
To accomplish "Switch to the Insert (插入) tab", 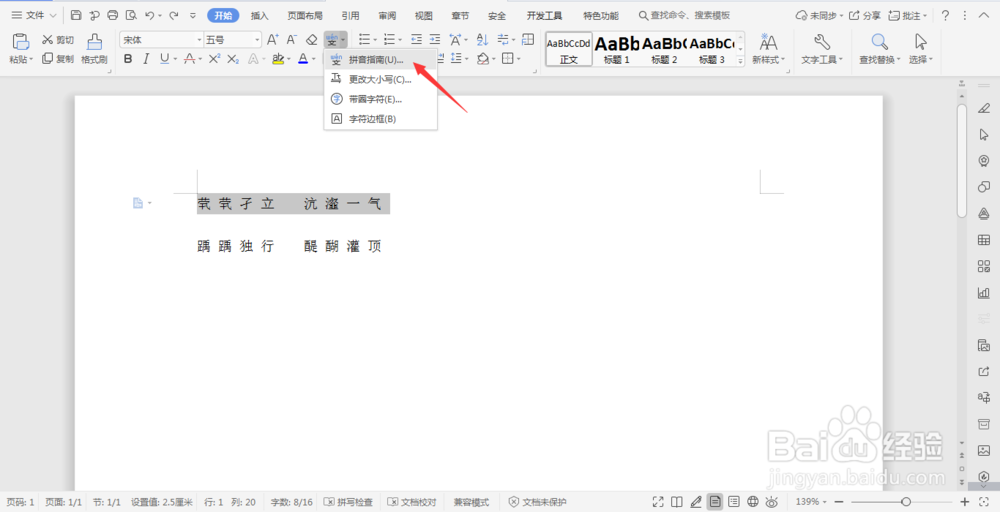I will point(260,15).
